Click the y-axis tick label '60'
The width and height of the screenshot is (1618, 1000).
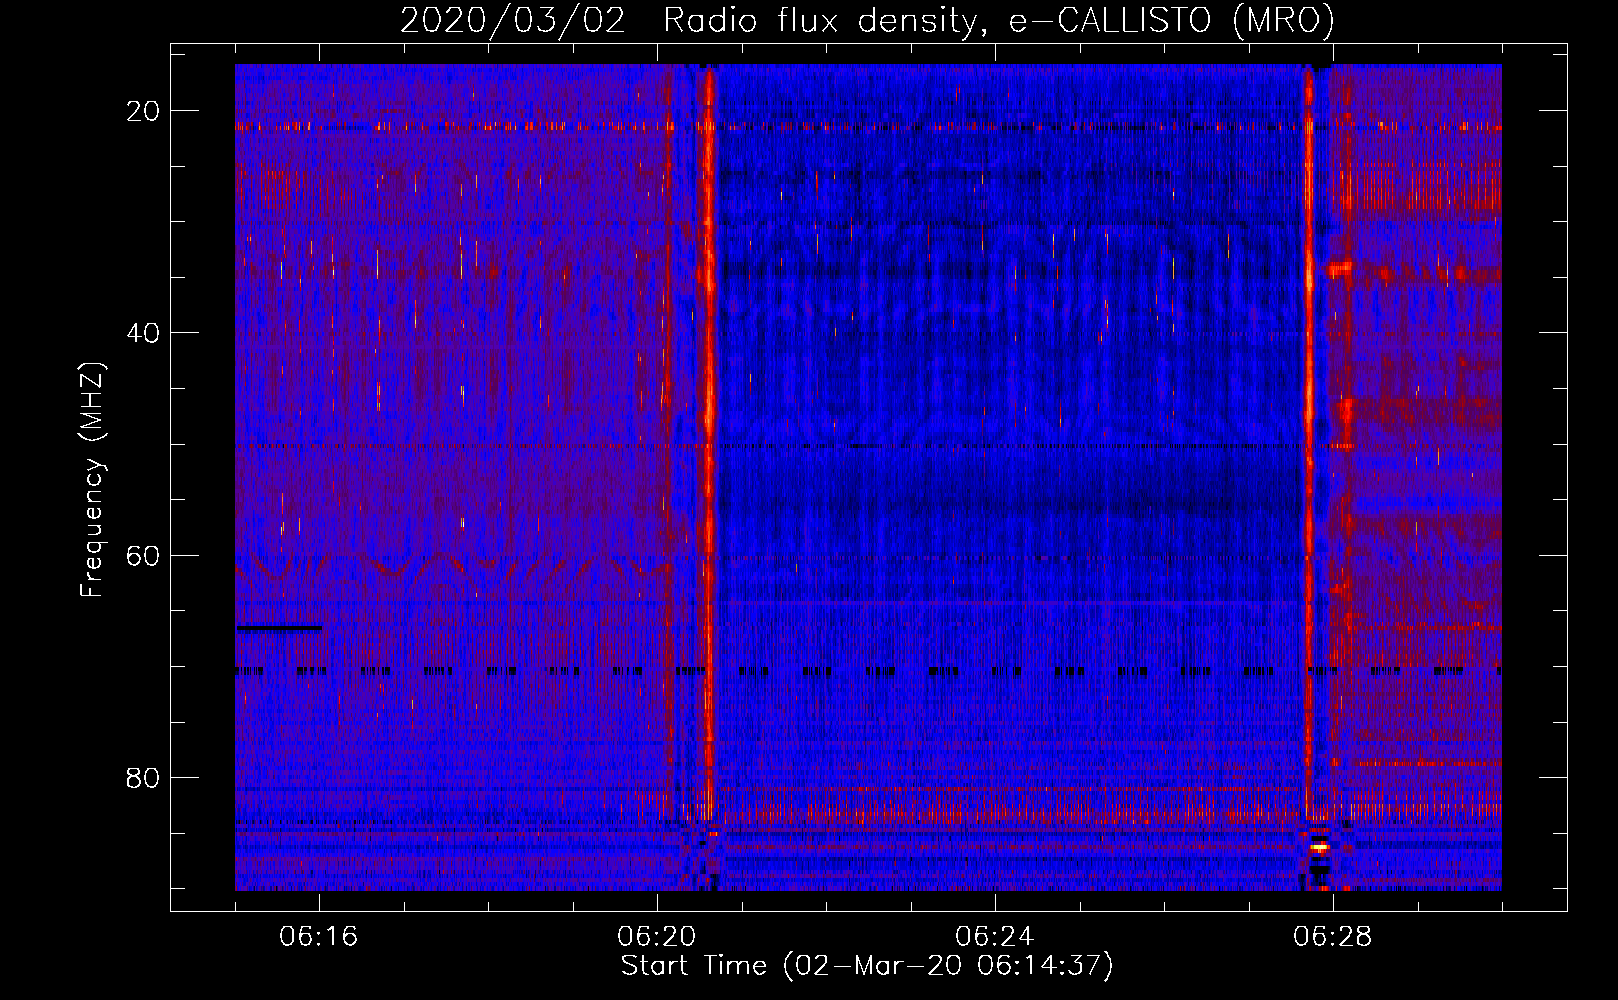pyautogui.click(x=143, y=555)
